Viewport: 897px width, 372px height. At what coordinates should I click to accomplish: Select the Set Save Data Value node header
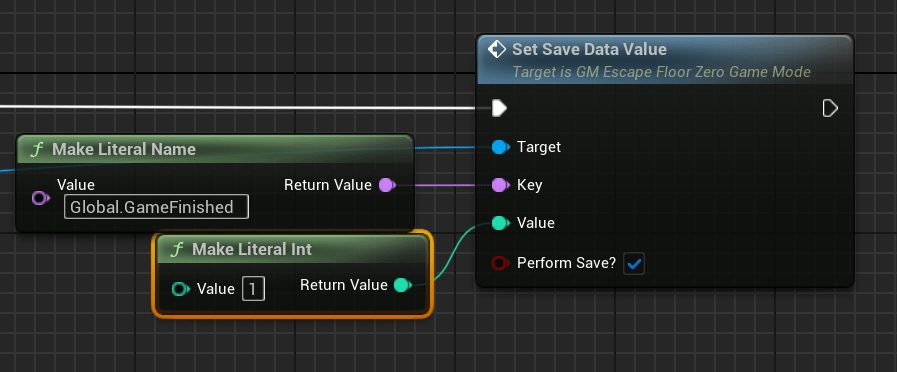coord(665,60)
